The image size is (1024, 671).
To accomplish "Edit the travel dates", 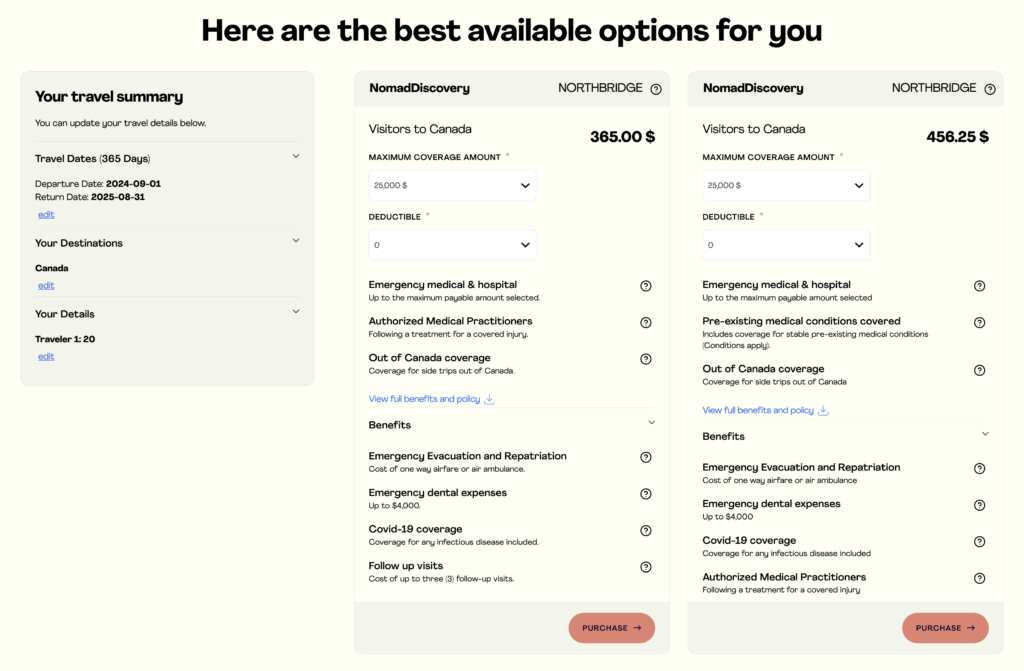I will click(x=46, y=214).
